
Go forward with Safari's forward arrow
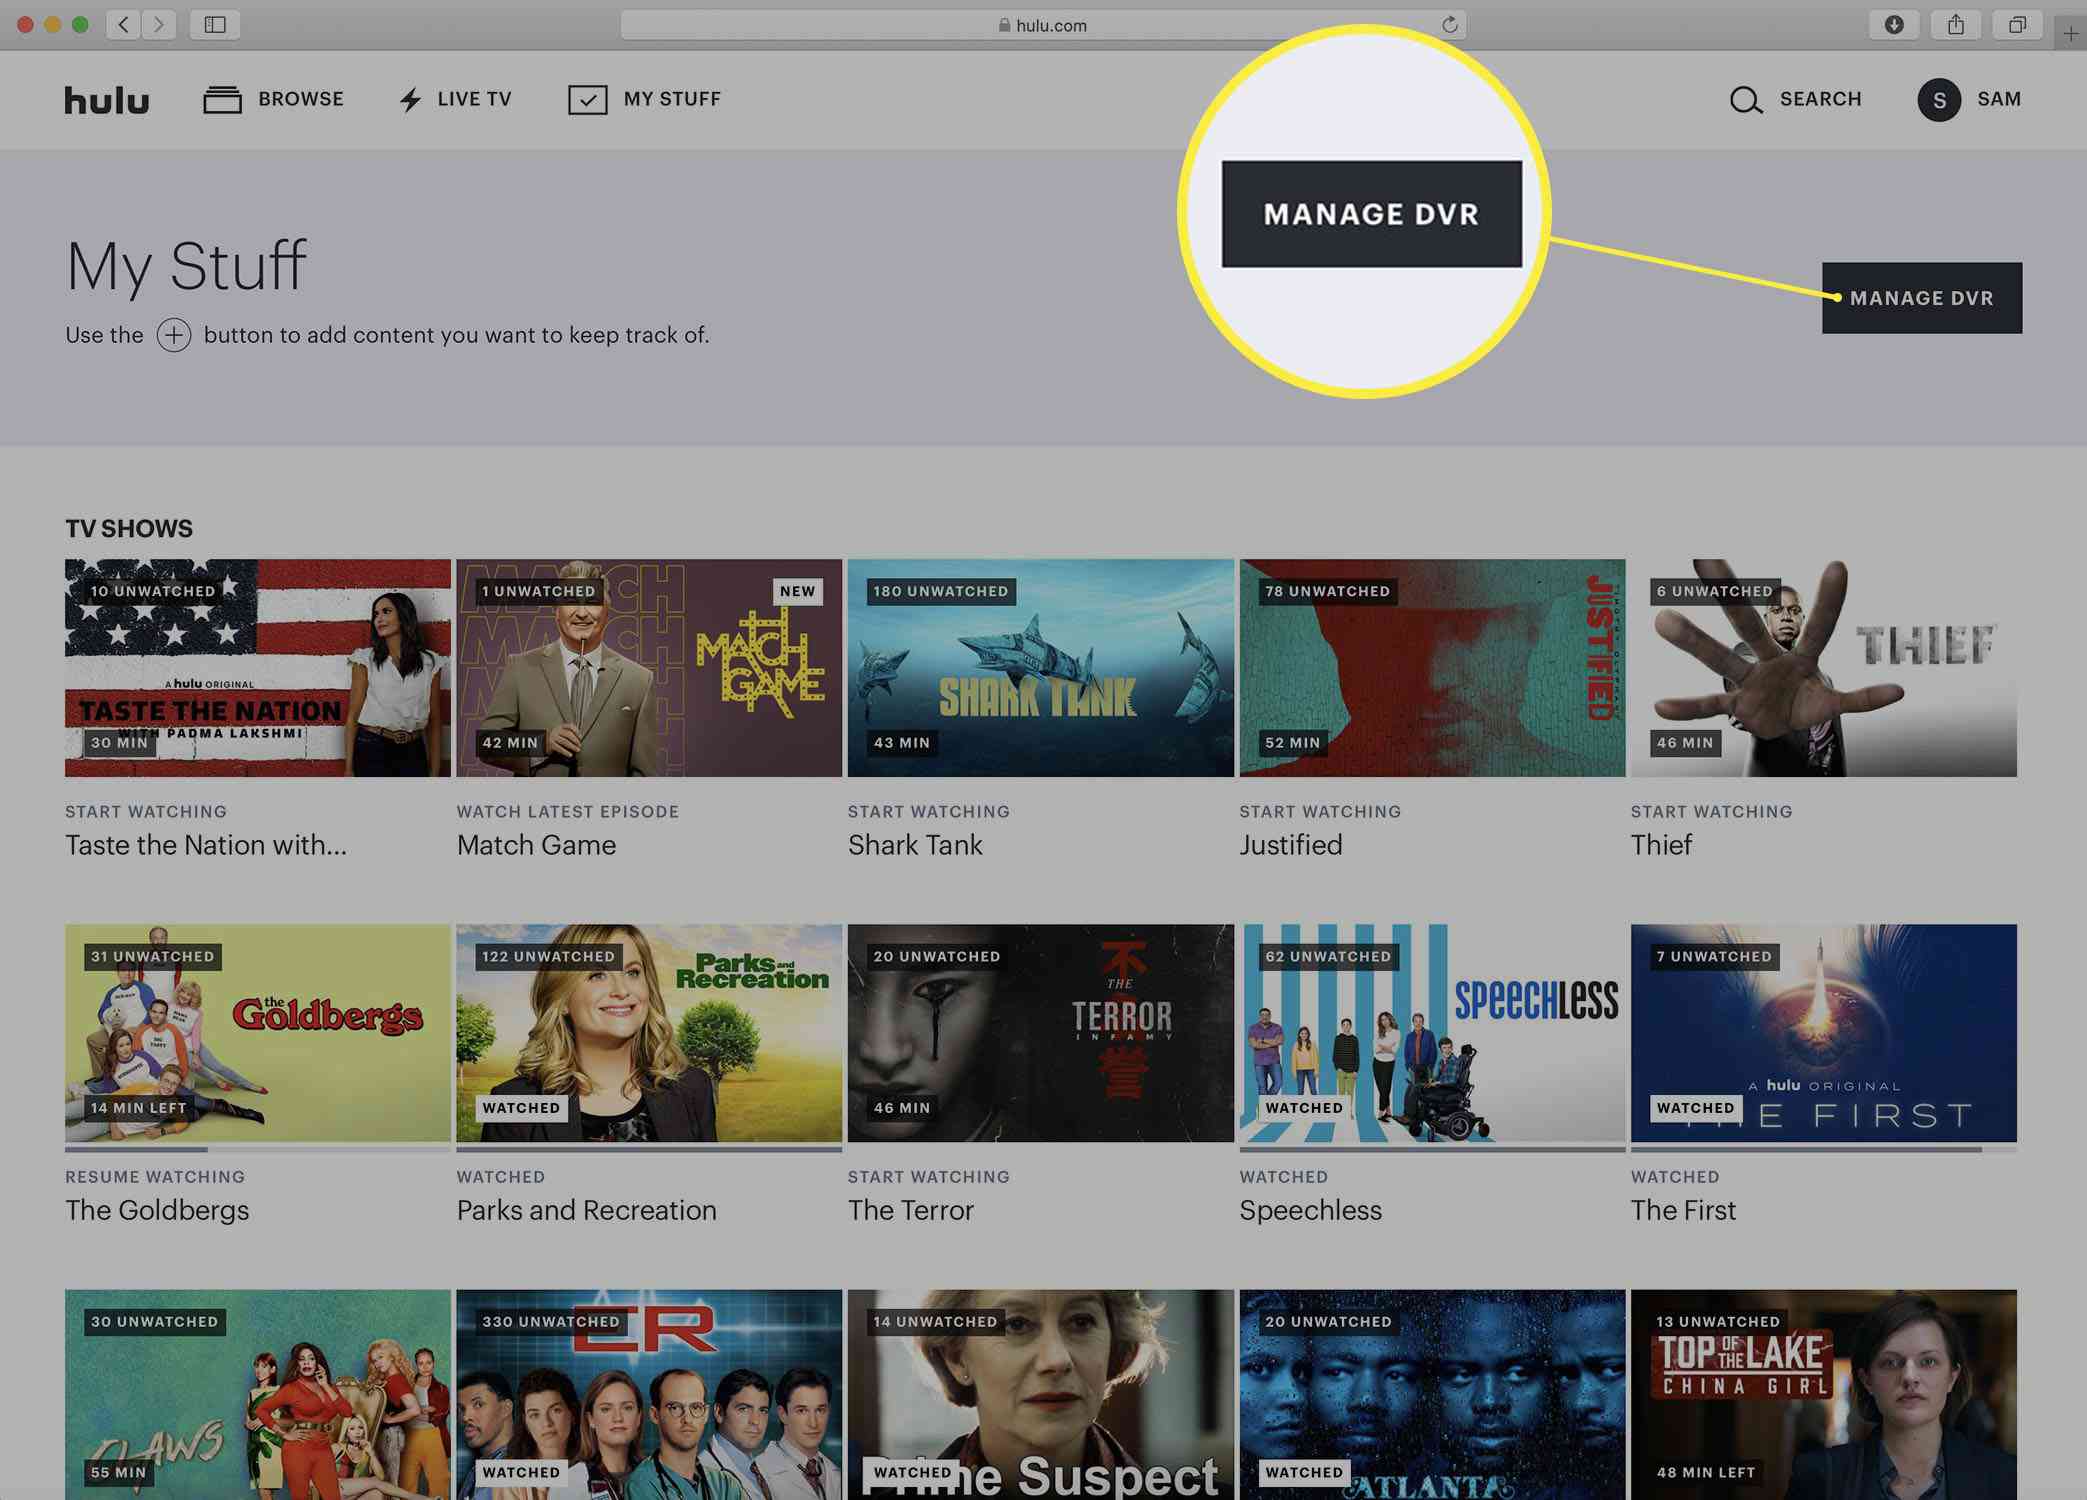click(x=159, y=24)
